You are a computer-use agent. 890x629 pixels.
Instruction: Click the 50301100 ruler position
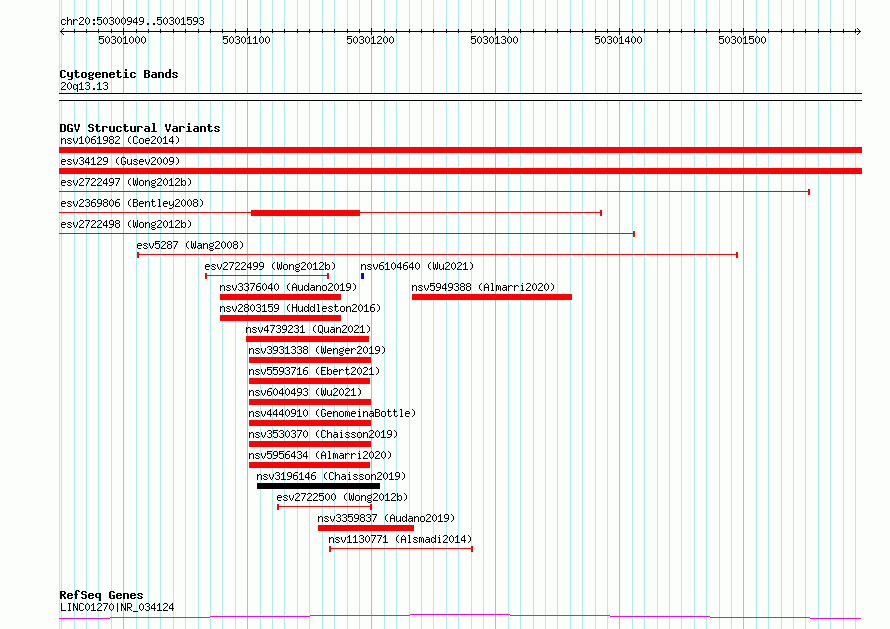point(246,40)
